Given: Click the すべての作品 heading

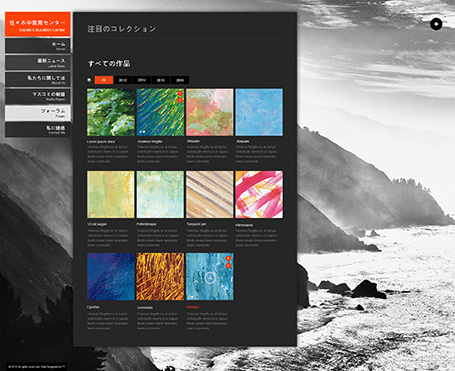Looking at the screenshot, I should [109, 63].
